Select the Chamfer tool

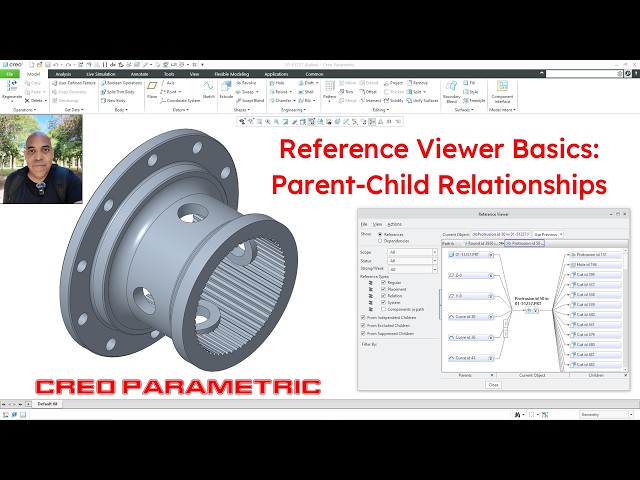click(x=282, y=100)
